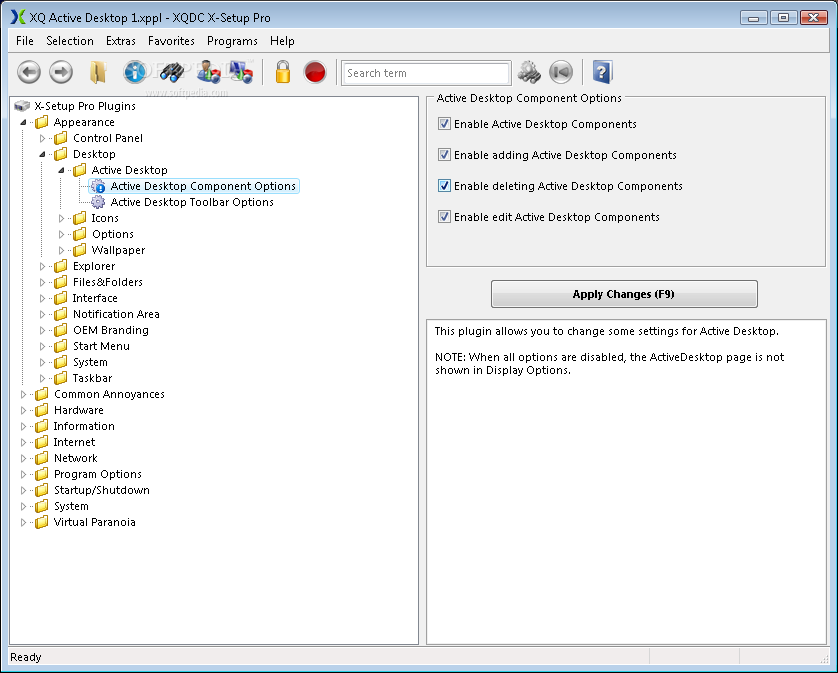Click the gear icon of Active Desktop Toolbar Options

tap(98, 202)
